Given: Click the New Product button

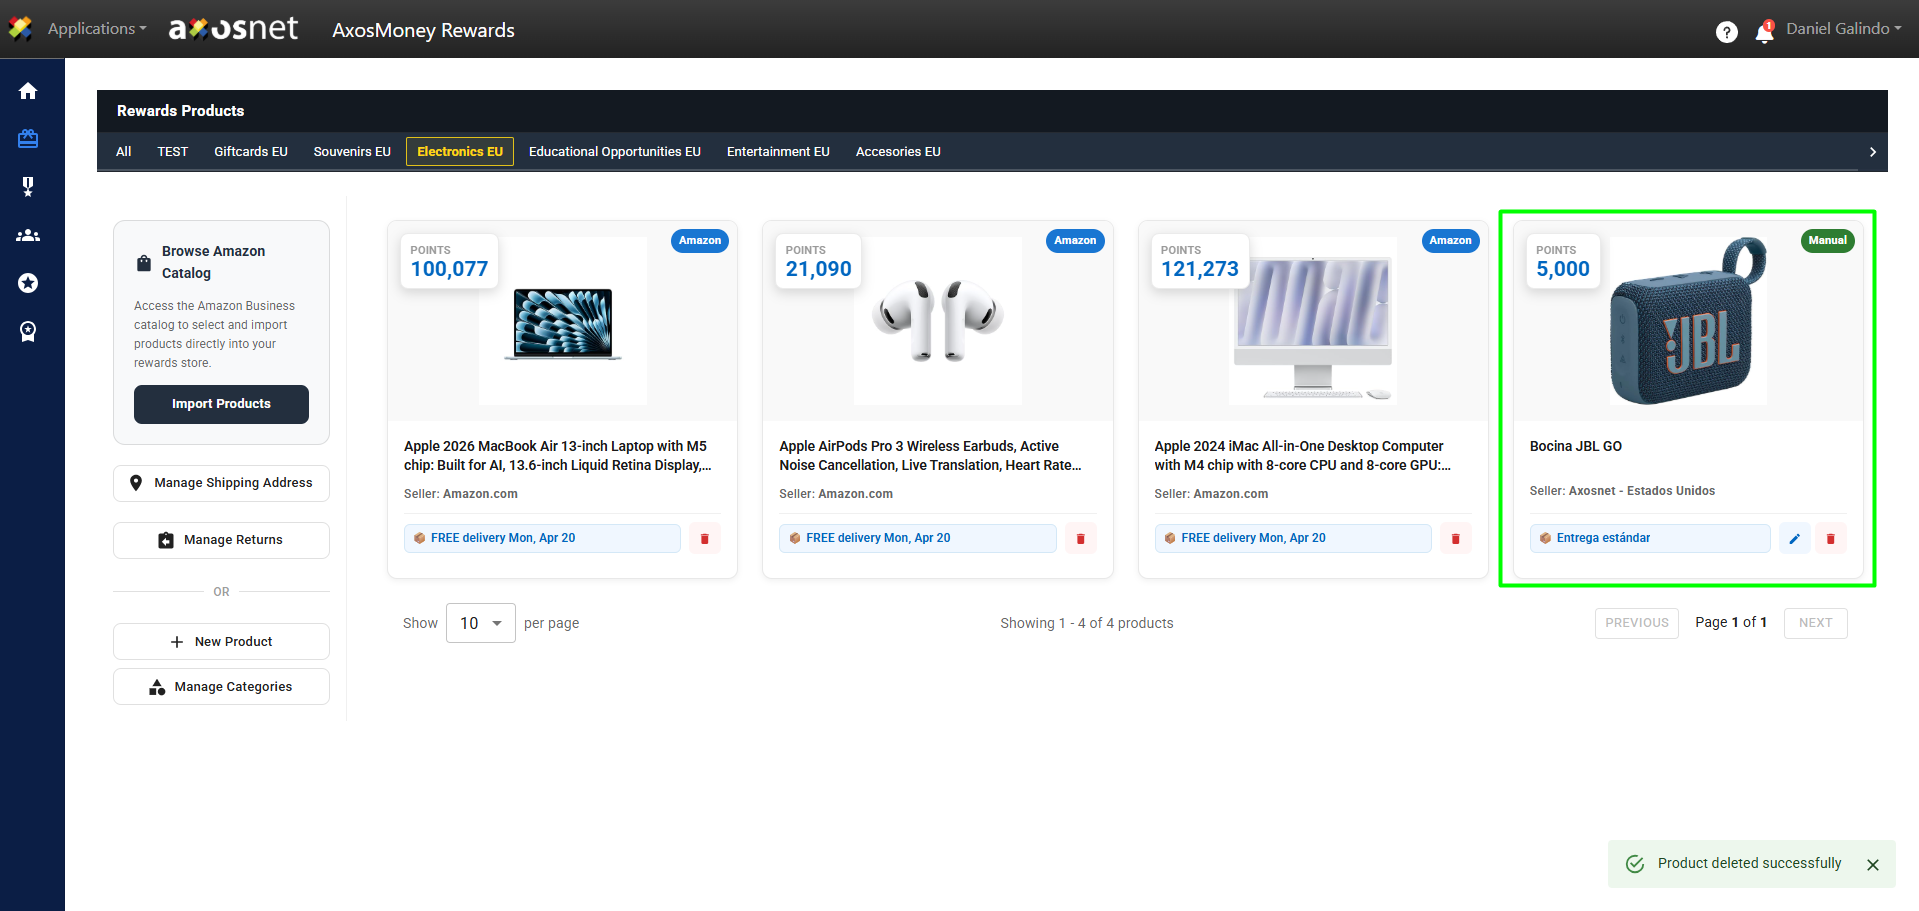Looking at the screenshot, I should tap(221, 642).
